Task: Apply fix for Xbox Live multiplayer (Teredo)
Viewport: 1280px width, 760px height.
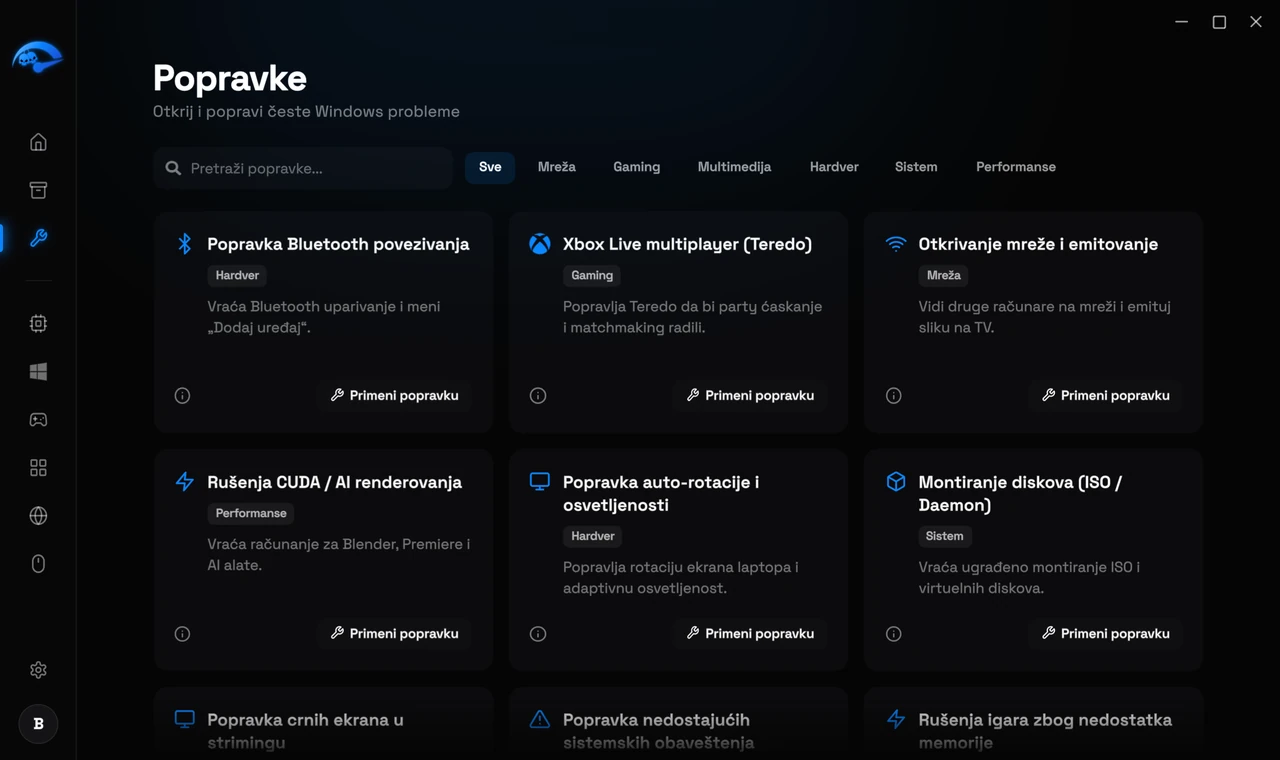Action: tap(750, 395)
